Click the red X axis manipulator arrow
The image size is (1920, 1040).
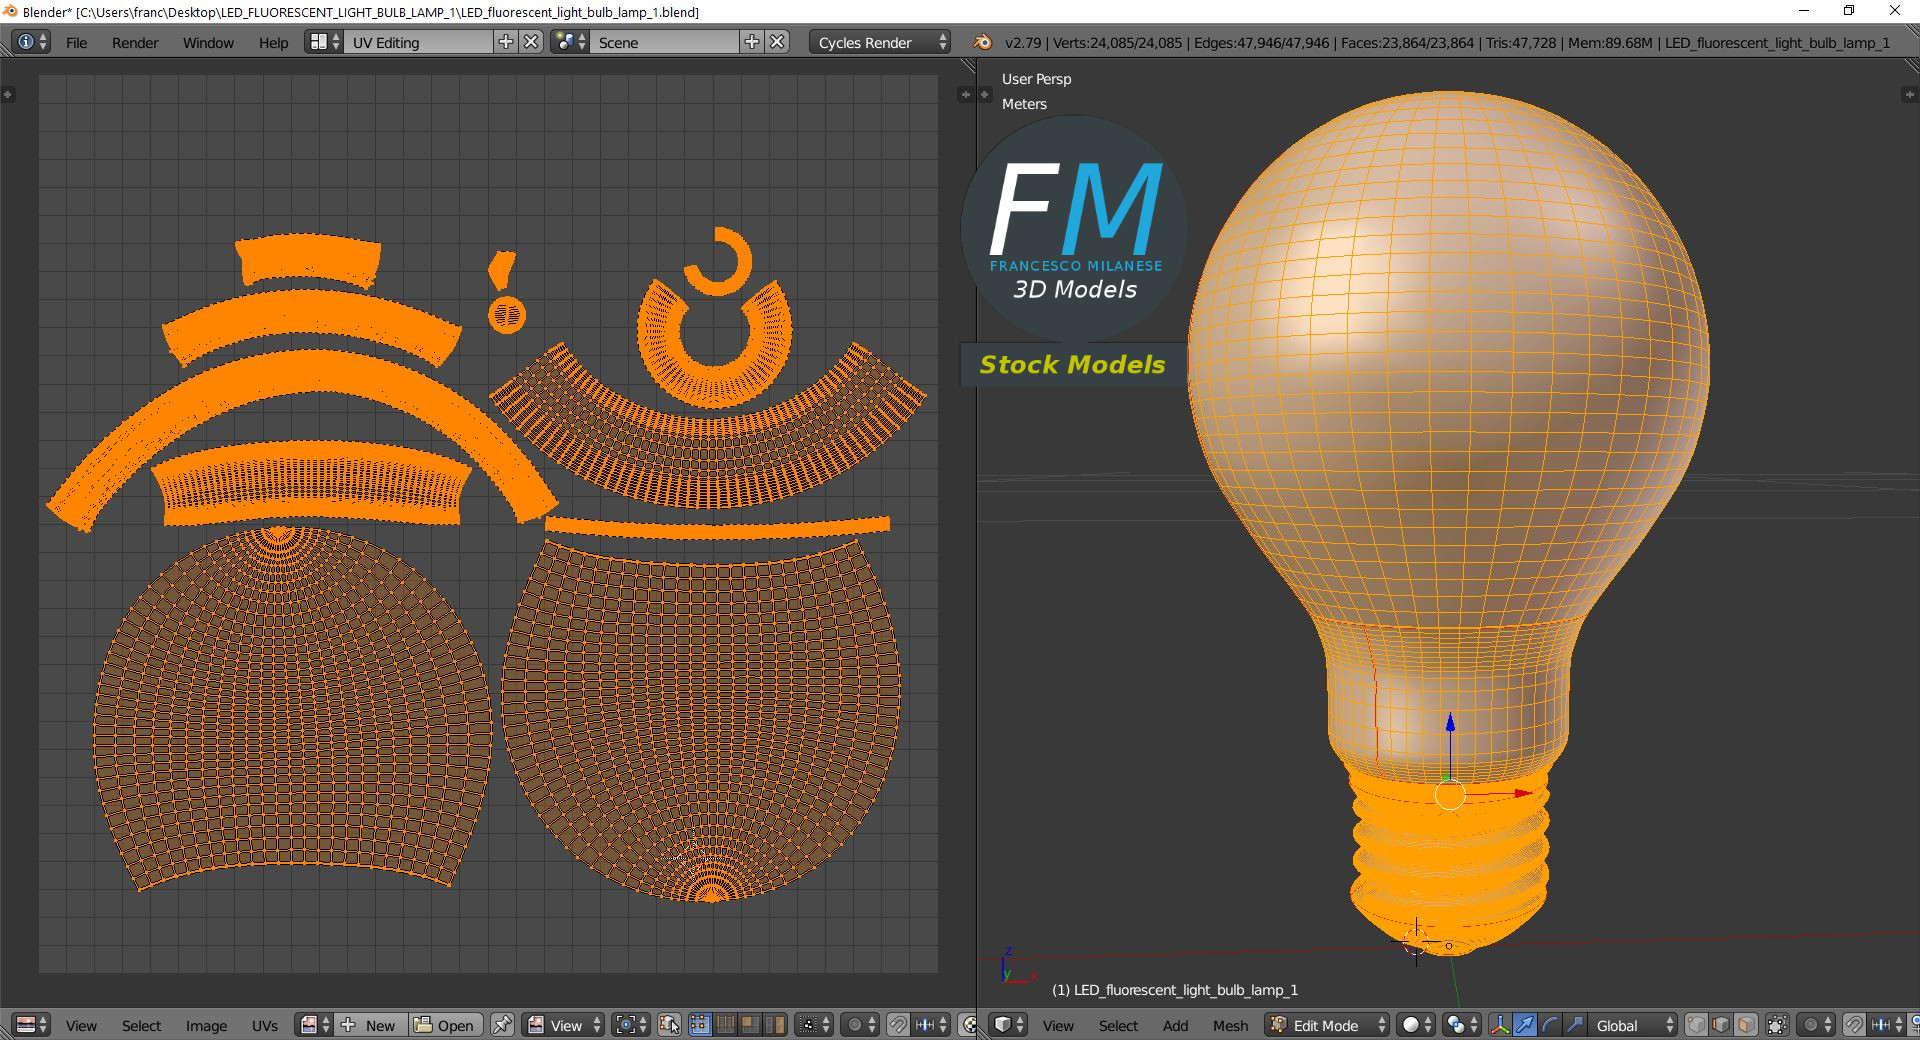1524,793
